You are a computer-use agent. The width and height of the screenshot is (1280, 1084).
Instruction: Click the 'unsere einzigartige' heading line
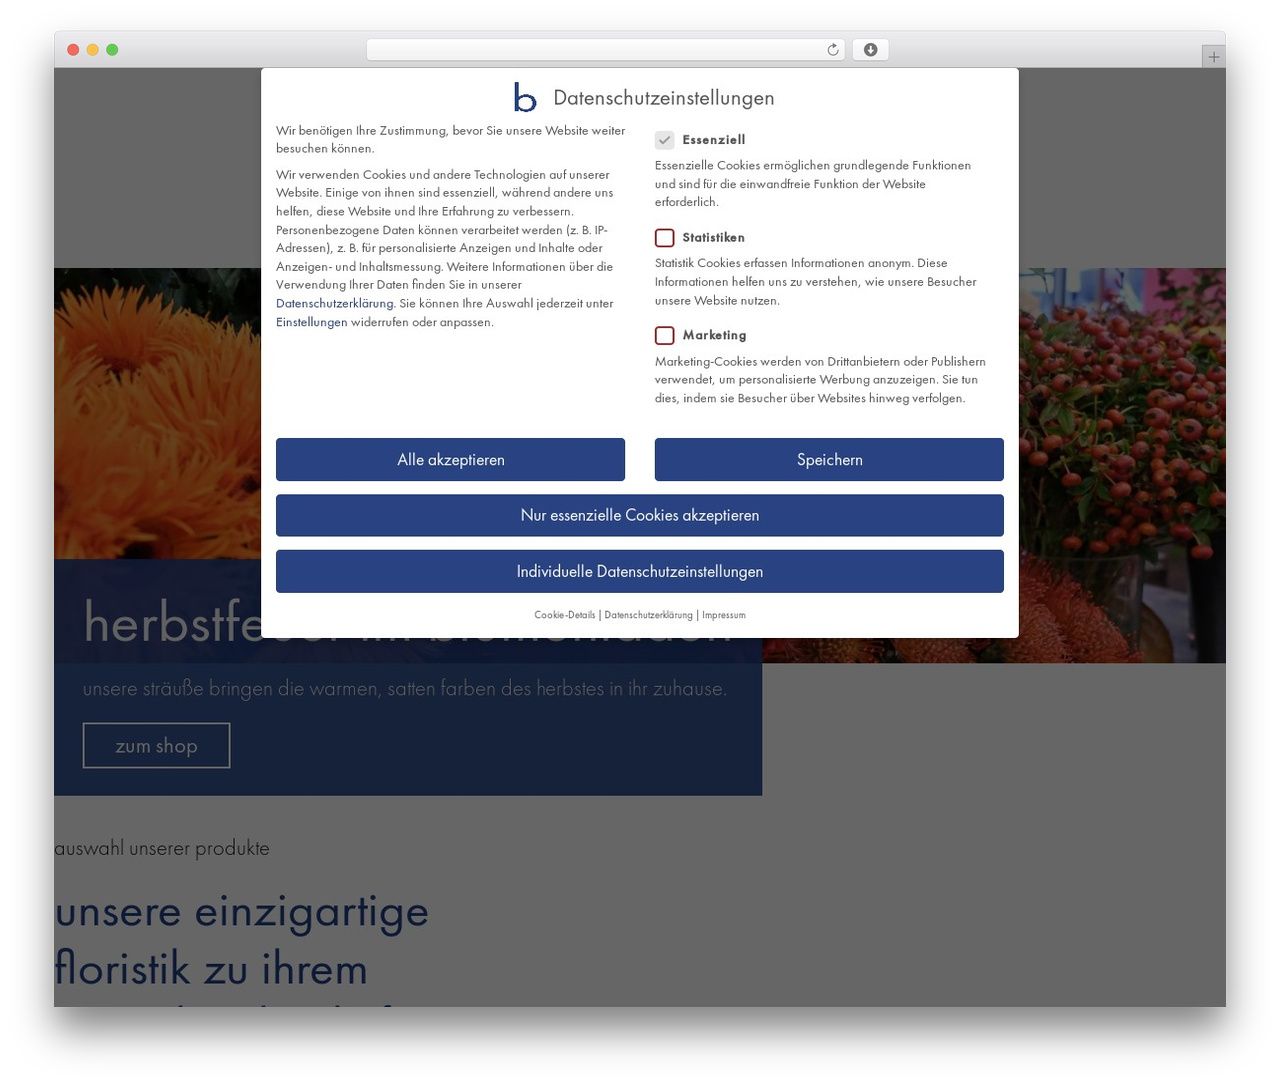[242, 911]
